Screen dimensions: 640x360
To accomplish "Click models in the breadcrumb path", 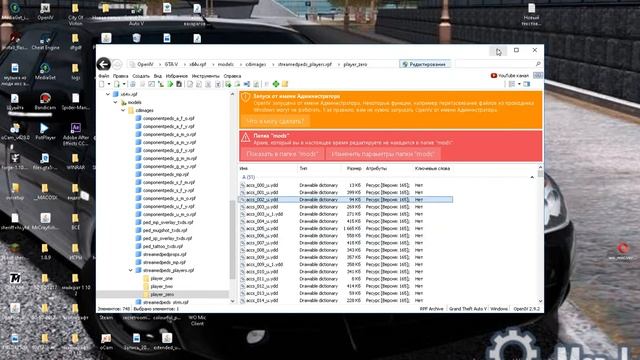I will coord(225,64).
